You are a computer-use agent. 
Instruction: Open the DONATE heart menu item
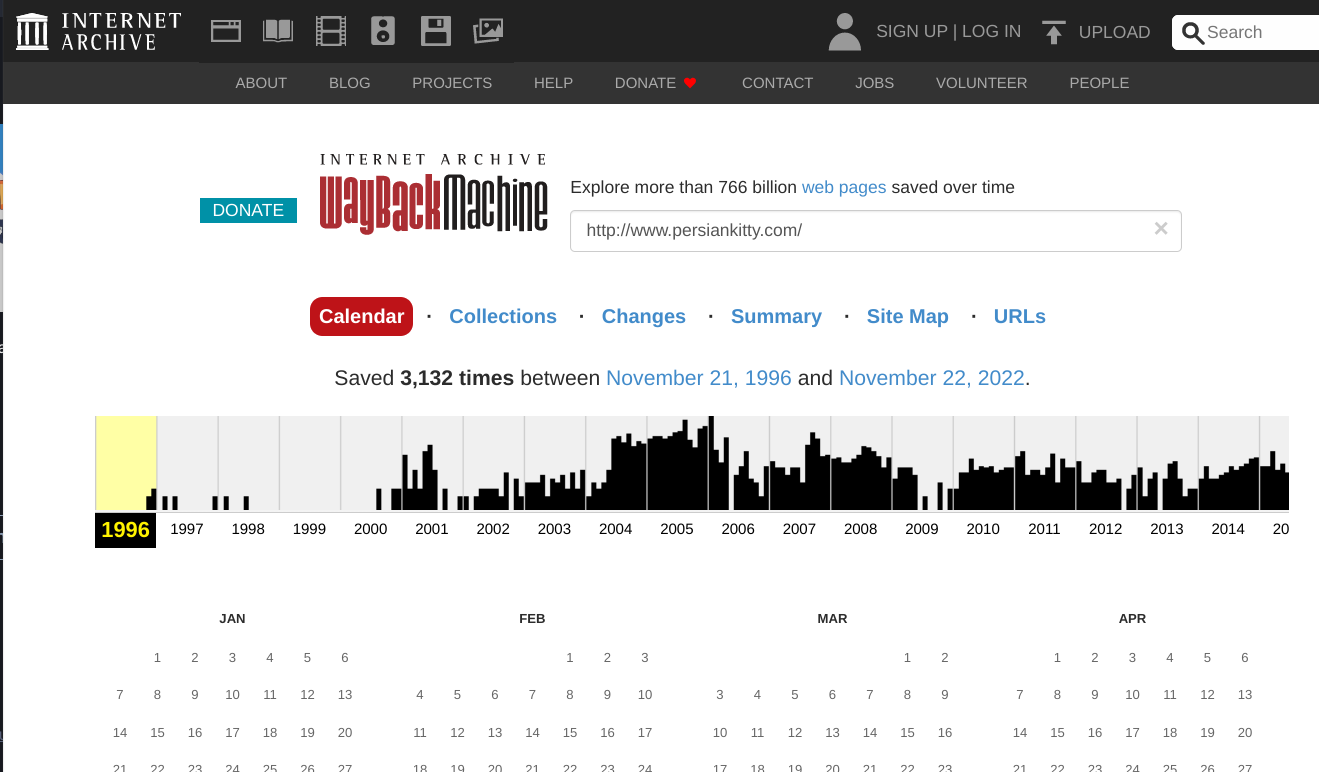click(x=655, y=83)
